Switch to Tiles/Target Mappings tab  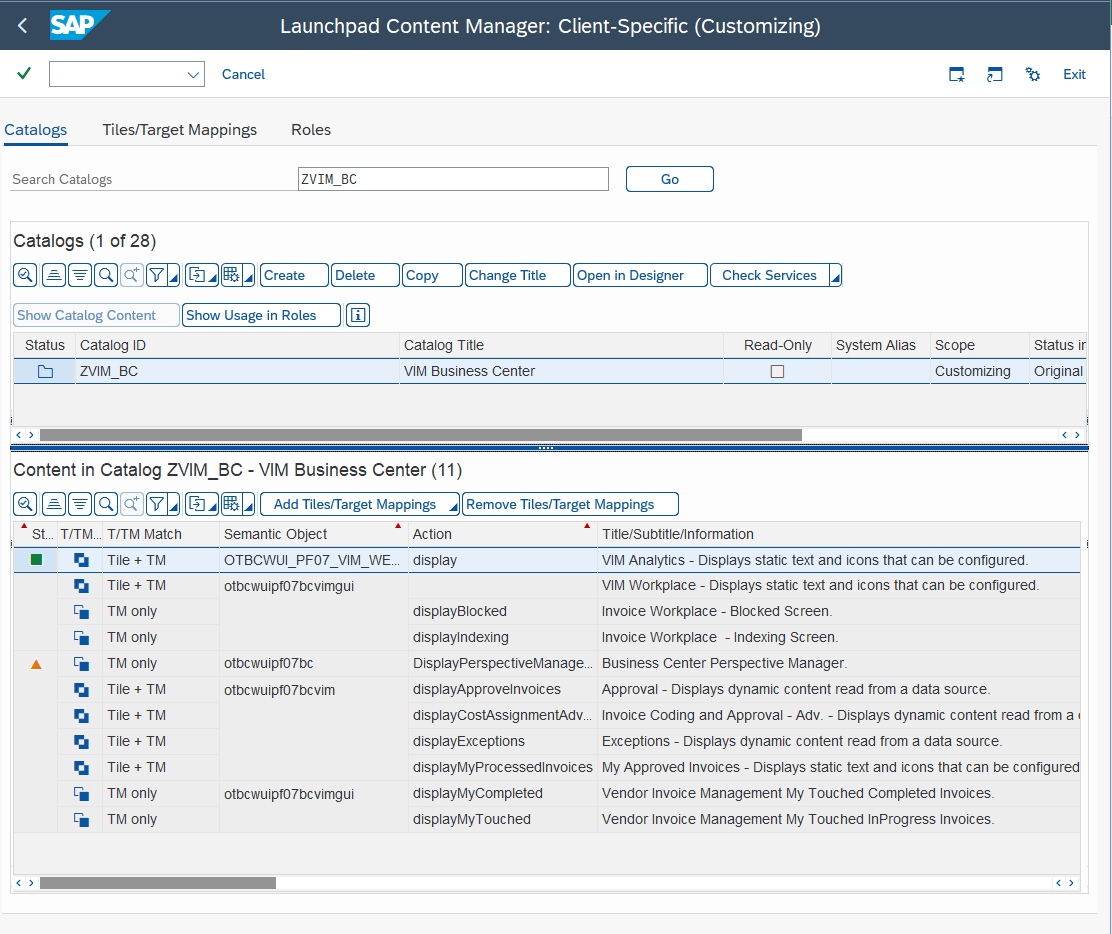tap(179, 130)
